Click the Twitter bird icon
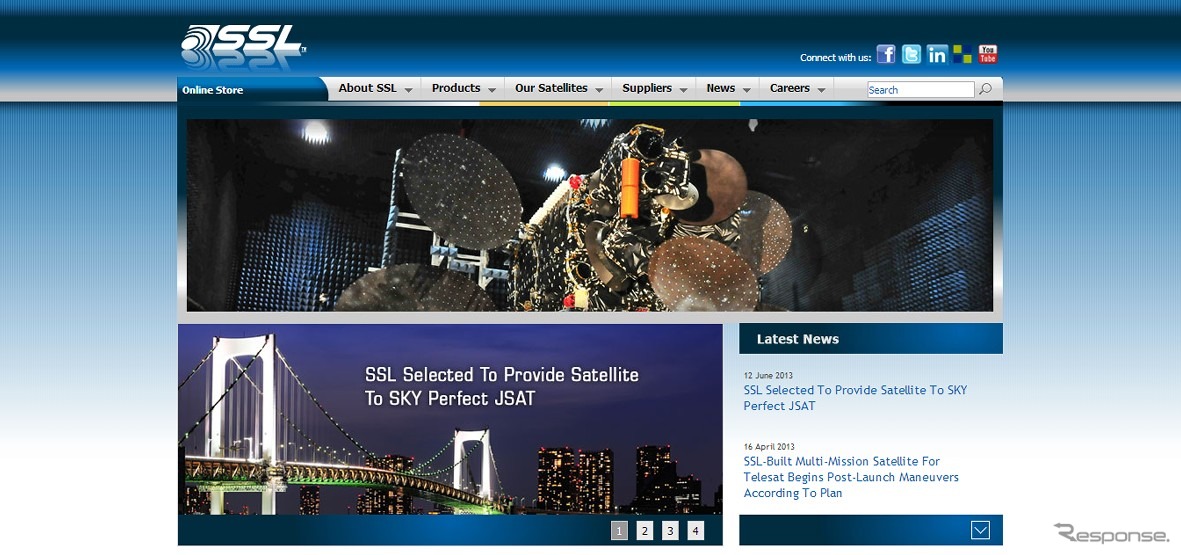 [911, 55]
